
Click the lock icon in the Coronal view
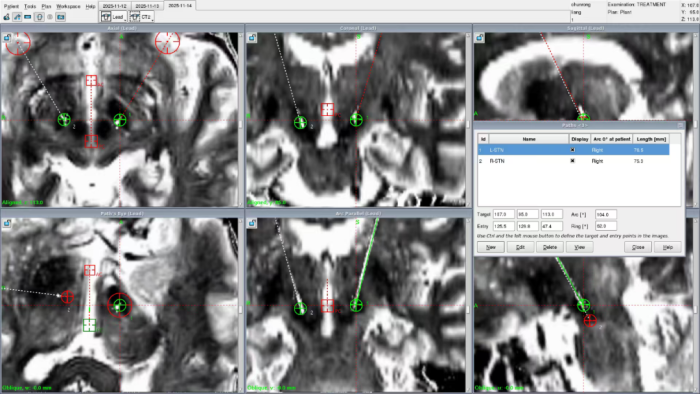pos(252,38)
